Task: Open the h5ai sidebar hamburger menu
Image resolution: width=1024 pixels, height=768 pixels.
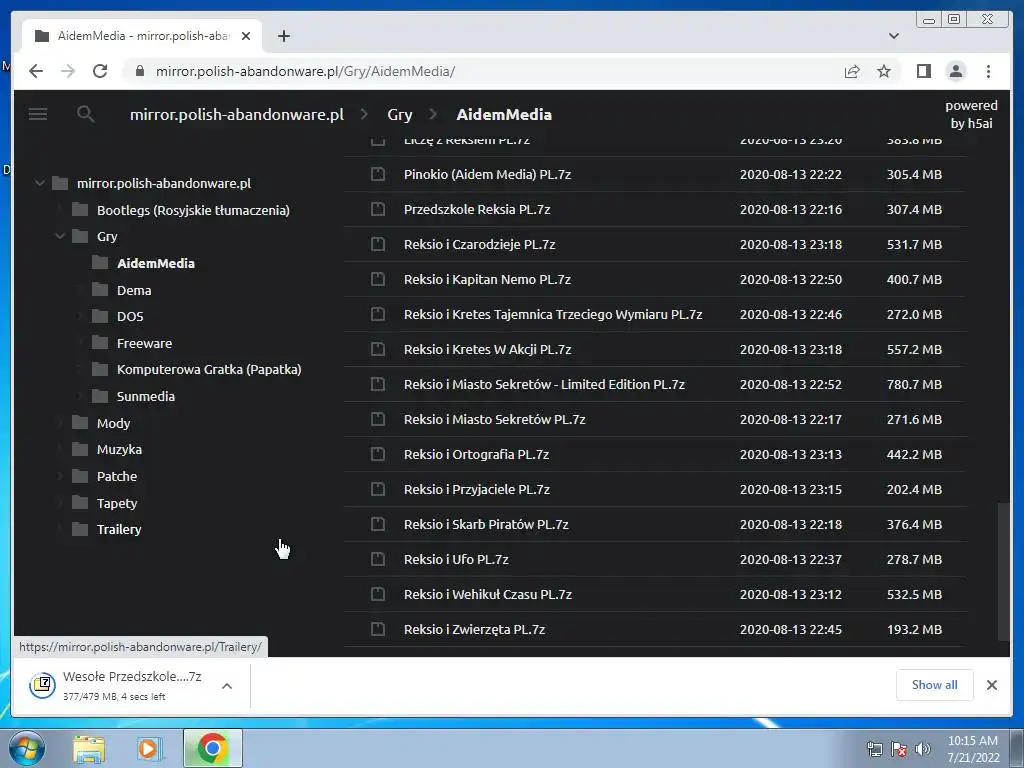Action: pos(38,114)
